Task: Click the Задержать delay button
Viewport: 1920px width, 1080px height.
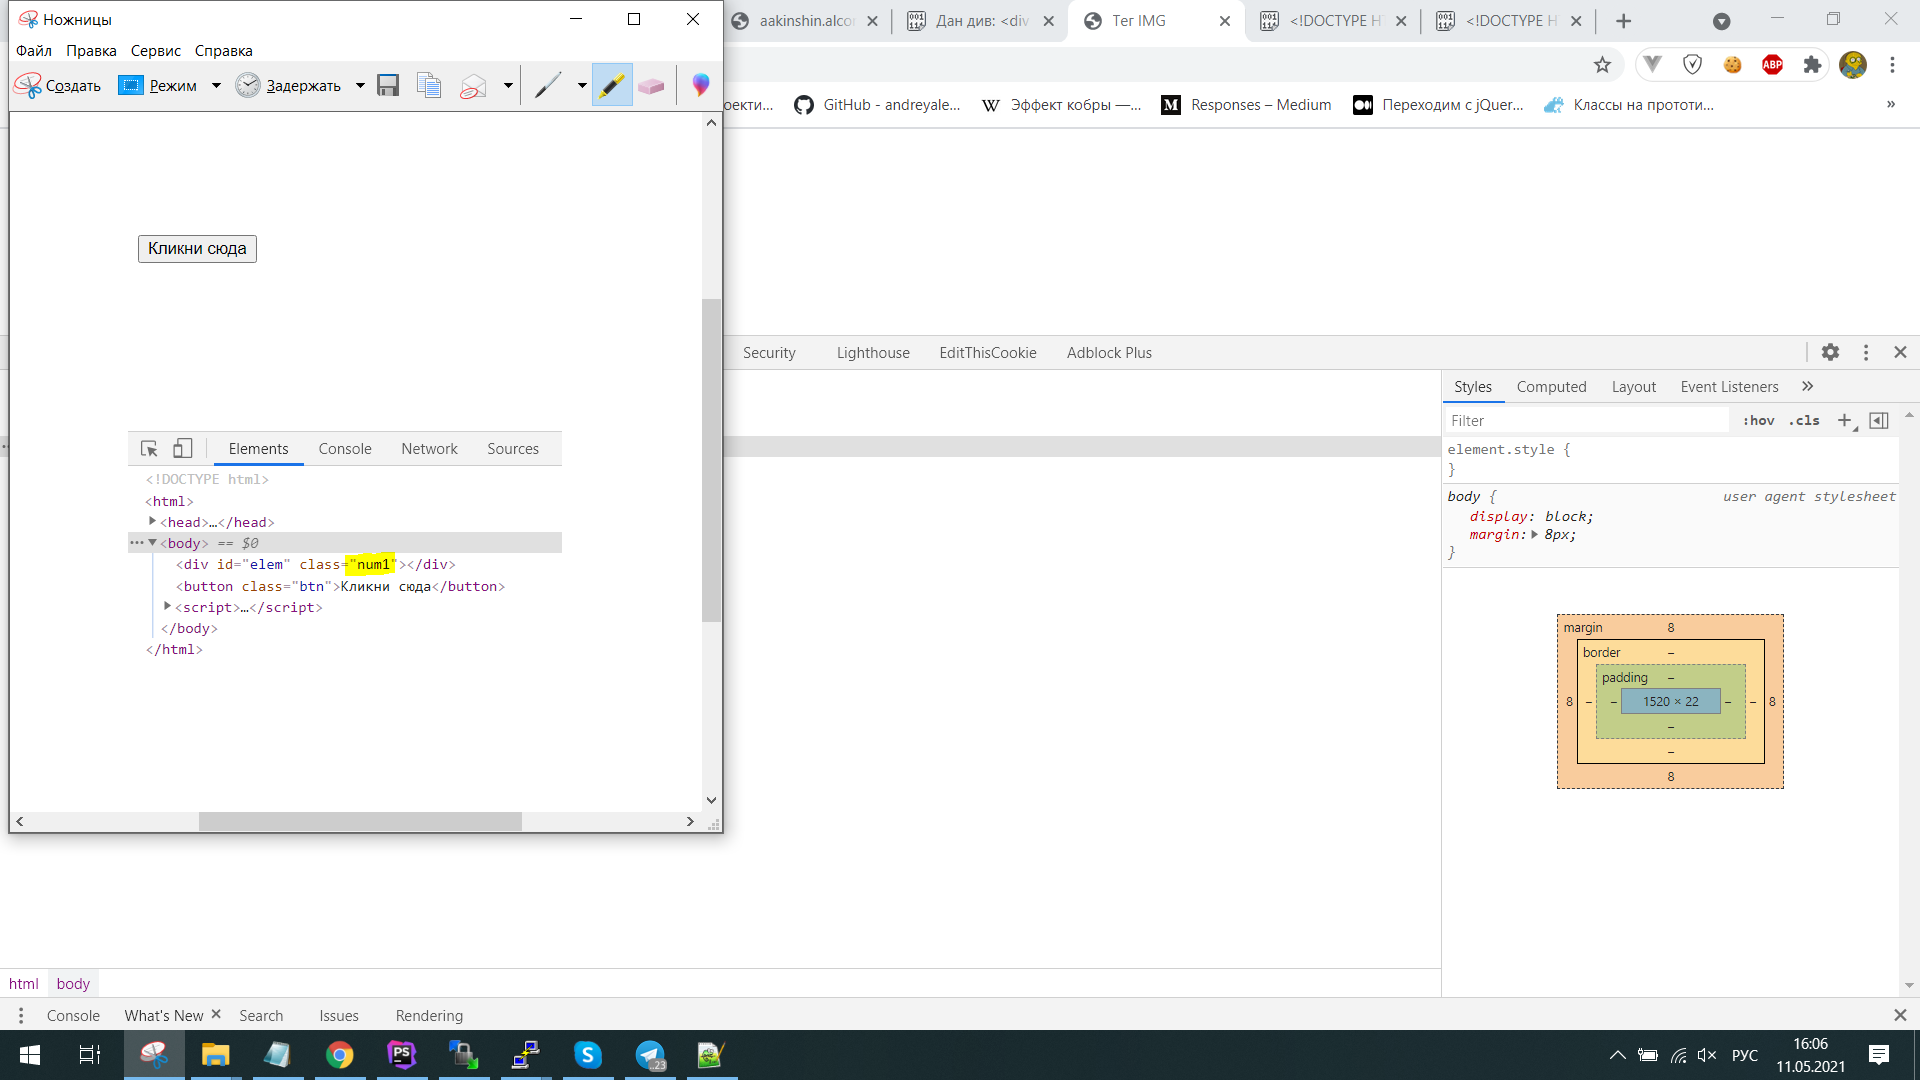Action: click(290, 86)
